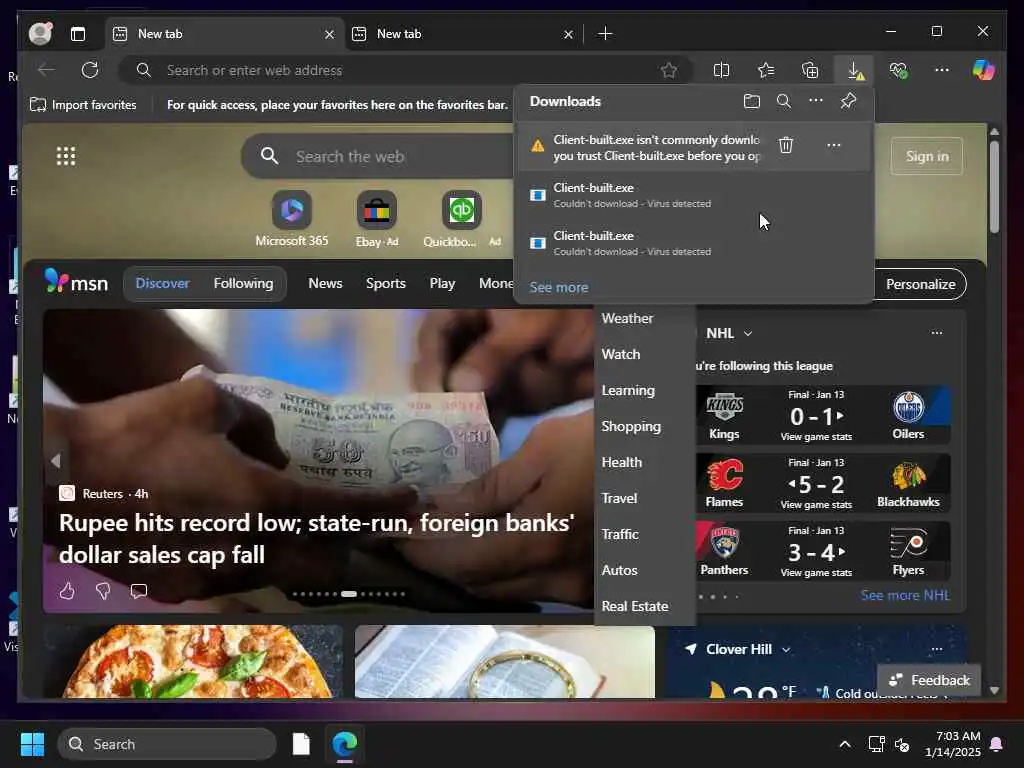Choose Health from the overflow menu

(x=622, y=462)
